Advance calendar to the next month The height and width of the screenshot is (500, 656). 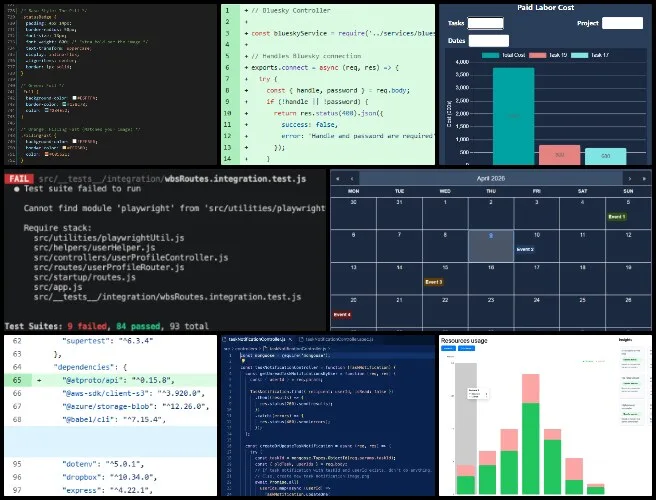[x=629, y=178]
